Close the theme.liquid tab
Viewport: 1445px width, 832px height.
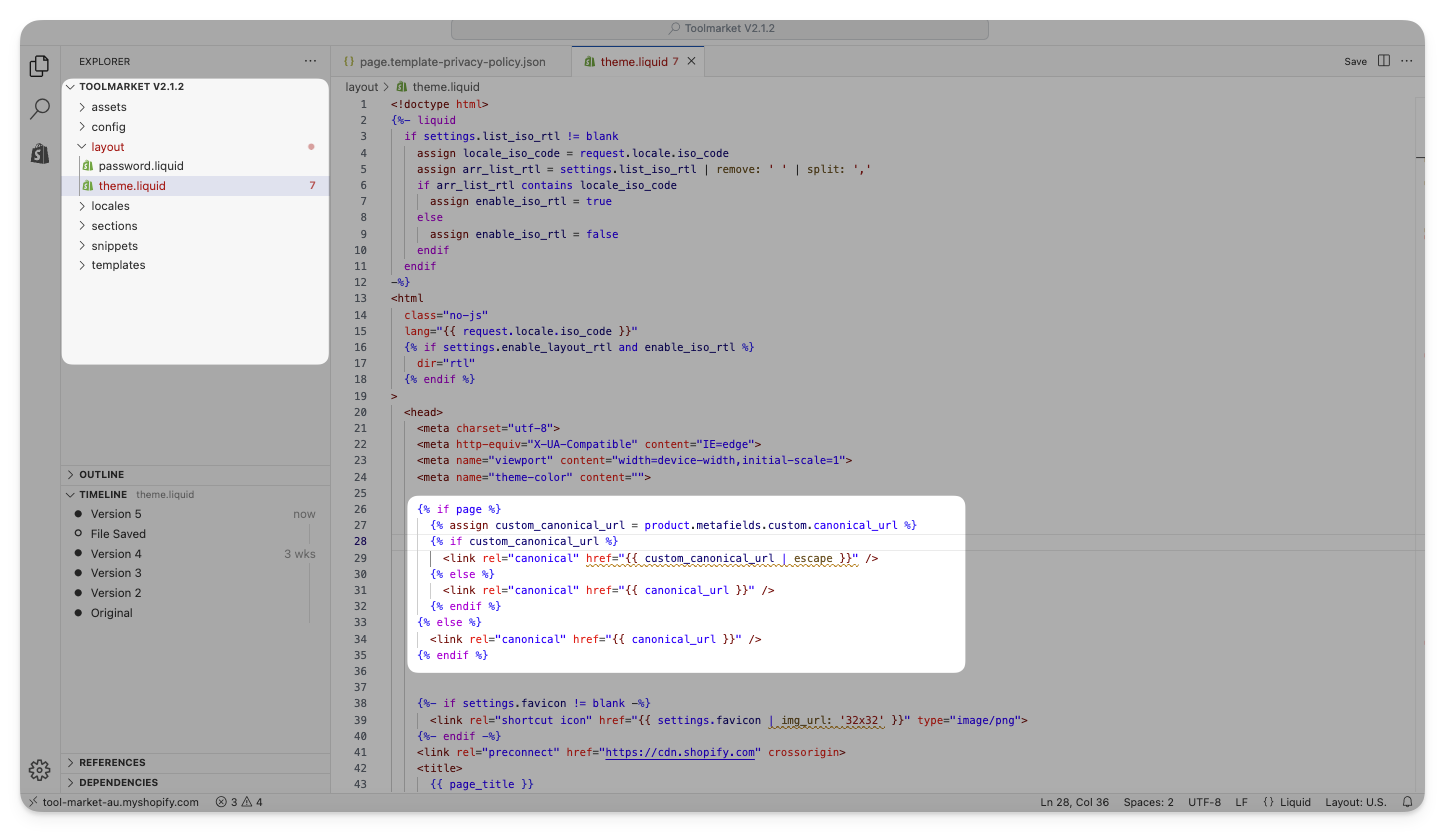tap(691, 61)
